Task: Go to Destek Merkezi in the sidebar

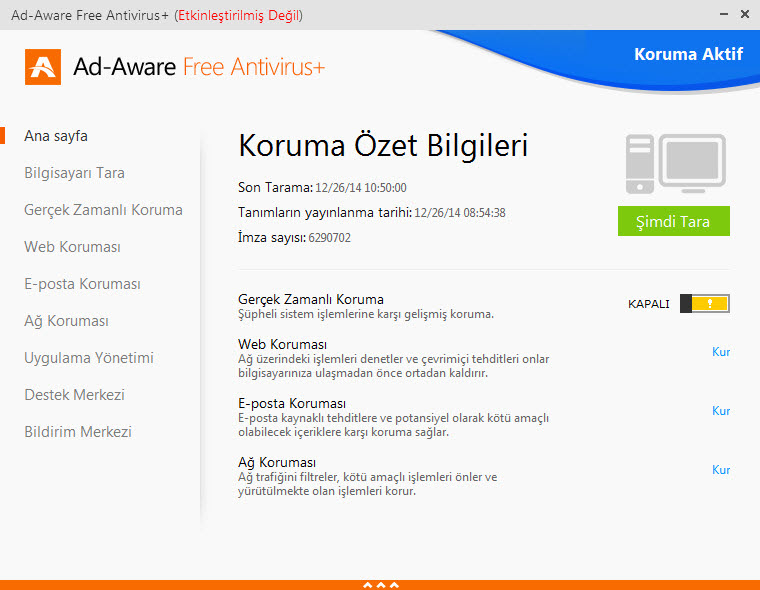Action: (74, 395)
